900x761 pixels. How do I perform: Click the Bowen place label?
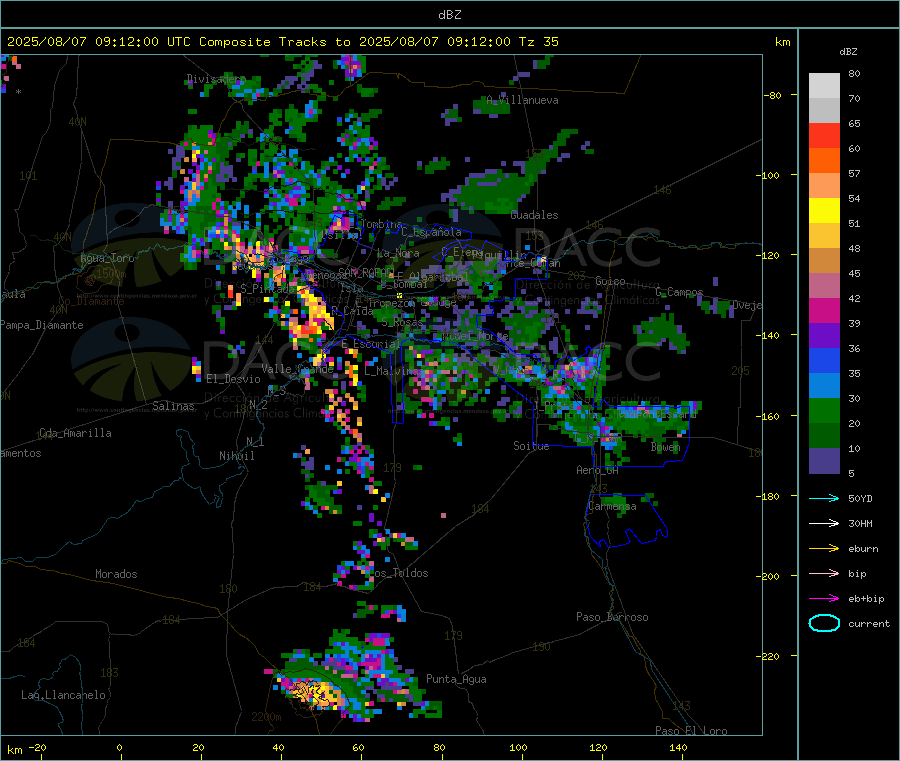(x=665, y=446)
